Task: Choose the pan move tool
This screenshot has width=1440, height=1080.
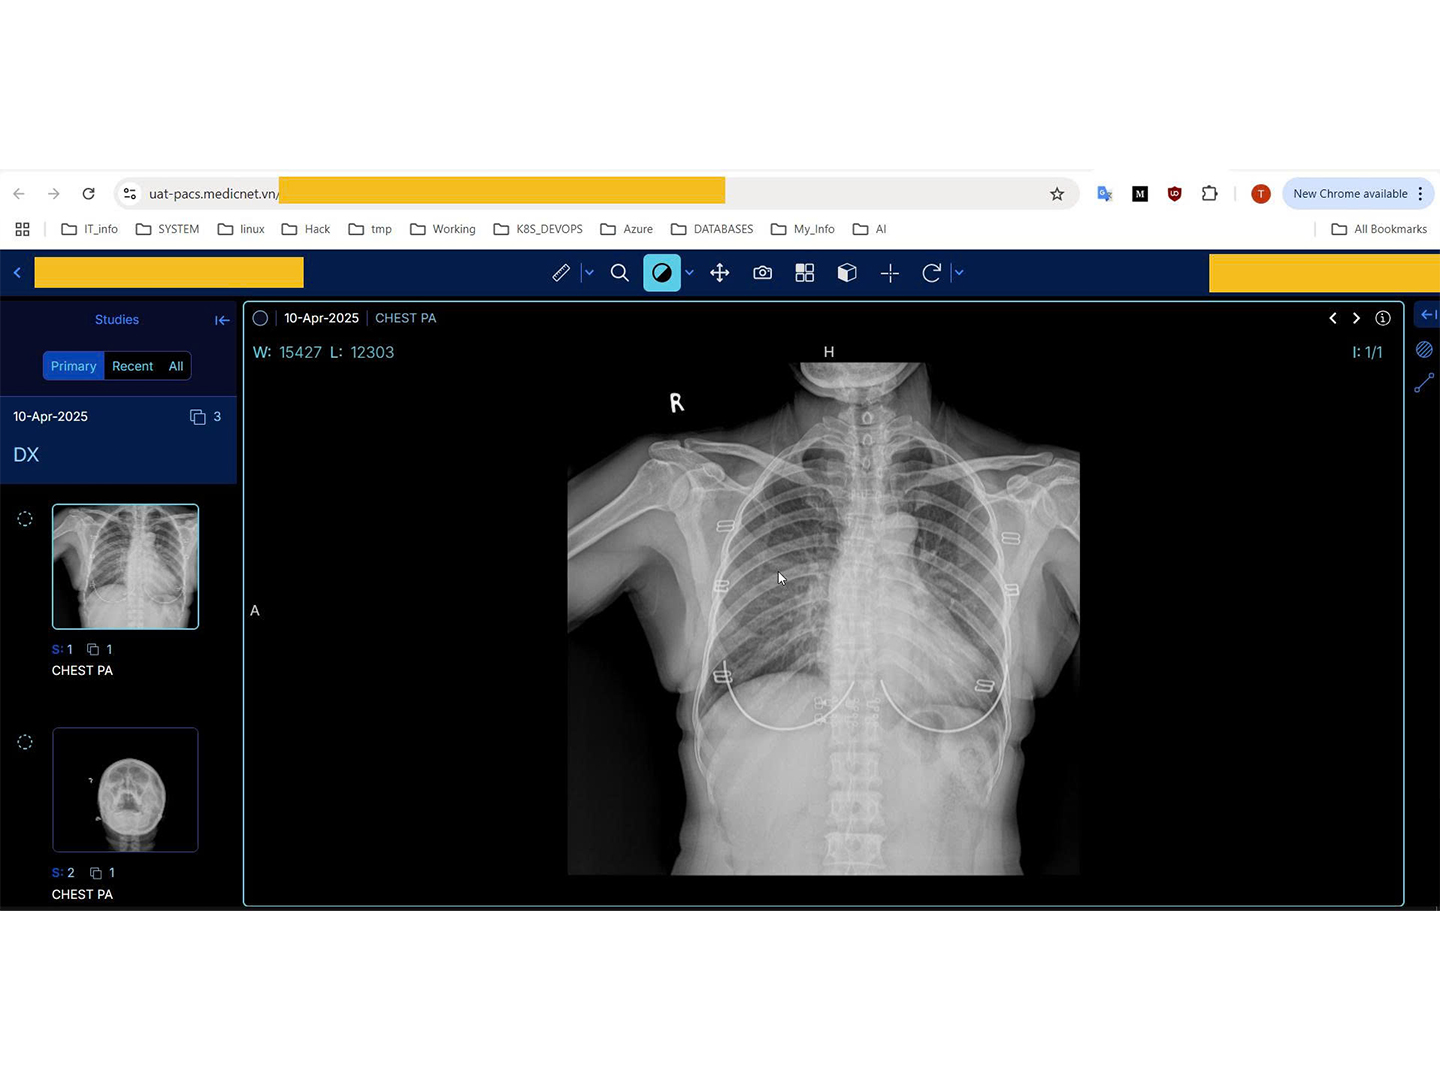Action: pos(720,273)
